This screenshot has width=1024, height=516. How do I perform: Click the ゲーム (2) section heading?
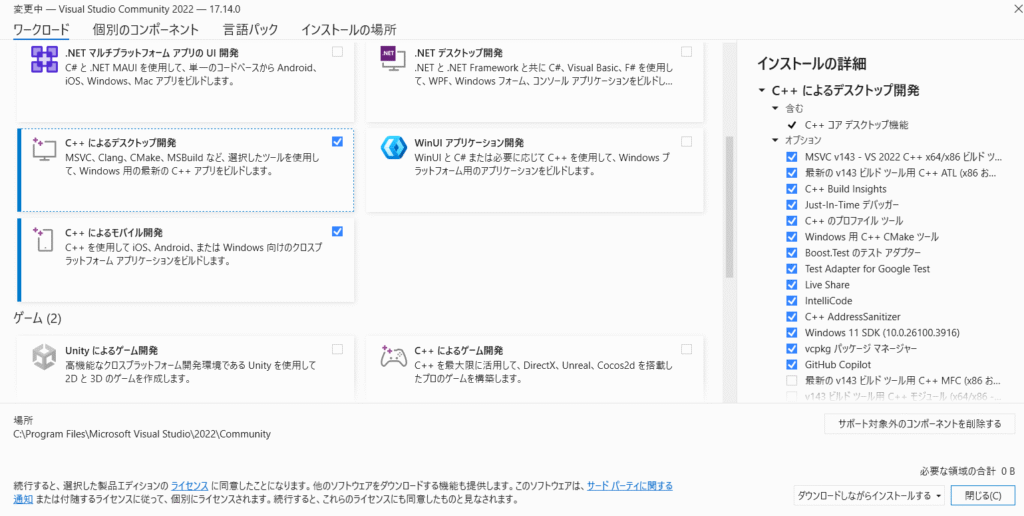click(37, 319)
